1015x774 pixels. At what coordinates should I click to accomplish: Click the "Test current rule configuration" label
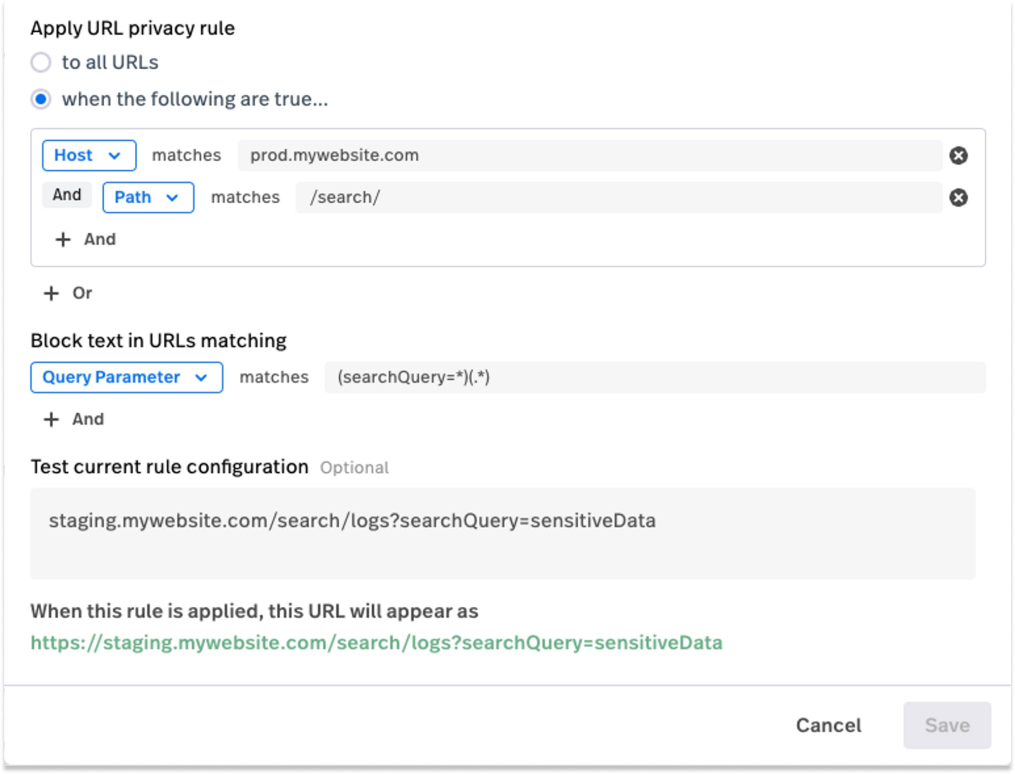[x=170, y=467]
